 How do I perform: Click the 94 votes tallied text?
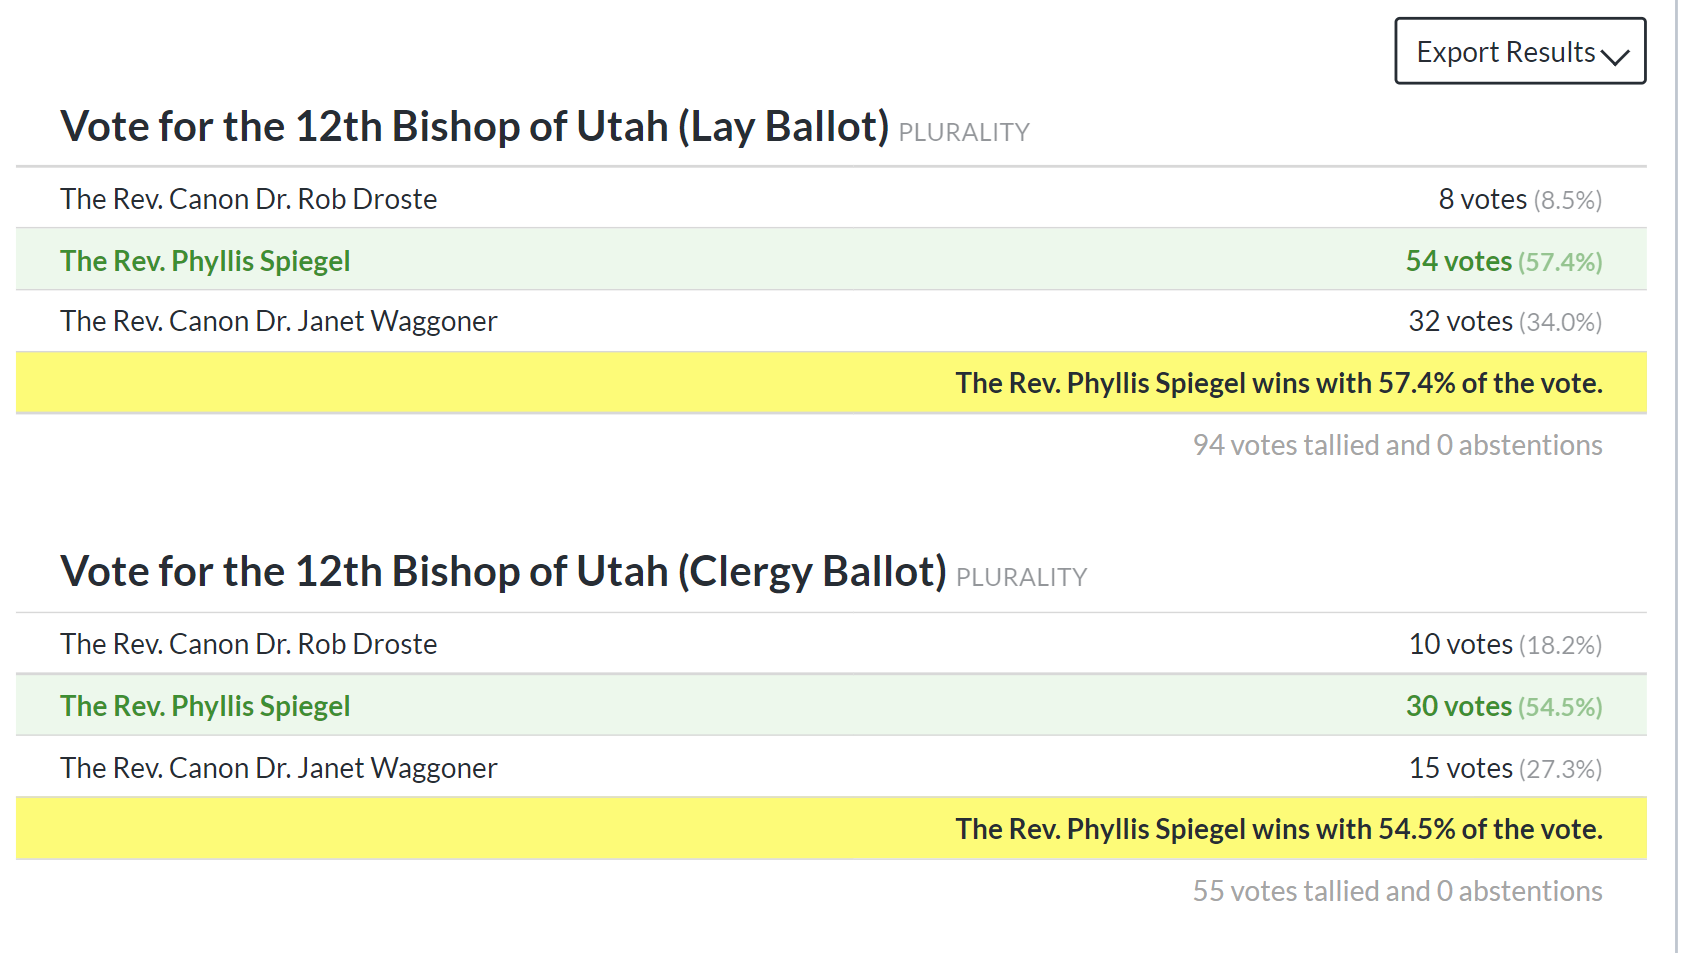[1398, 445]
